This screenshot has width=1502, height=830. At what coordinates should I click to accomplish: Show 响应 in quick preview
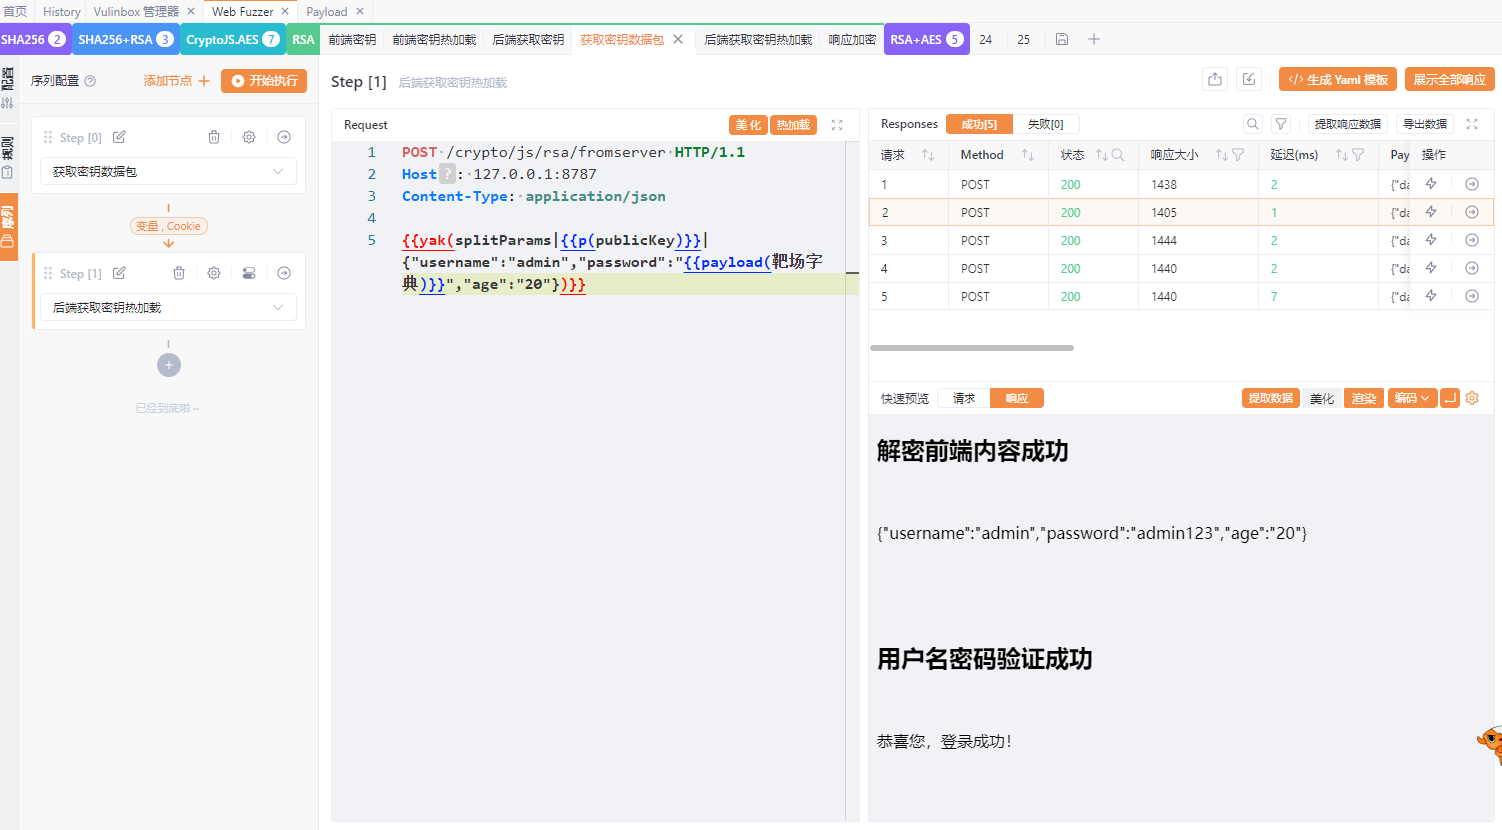[1017, 398]
